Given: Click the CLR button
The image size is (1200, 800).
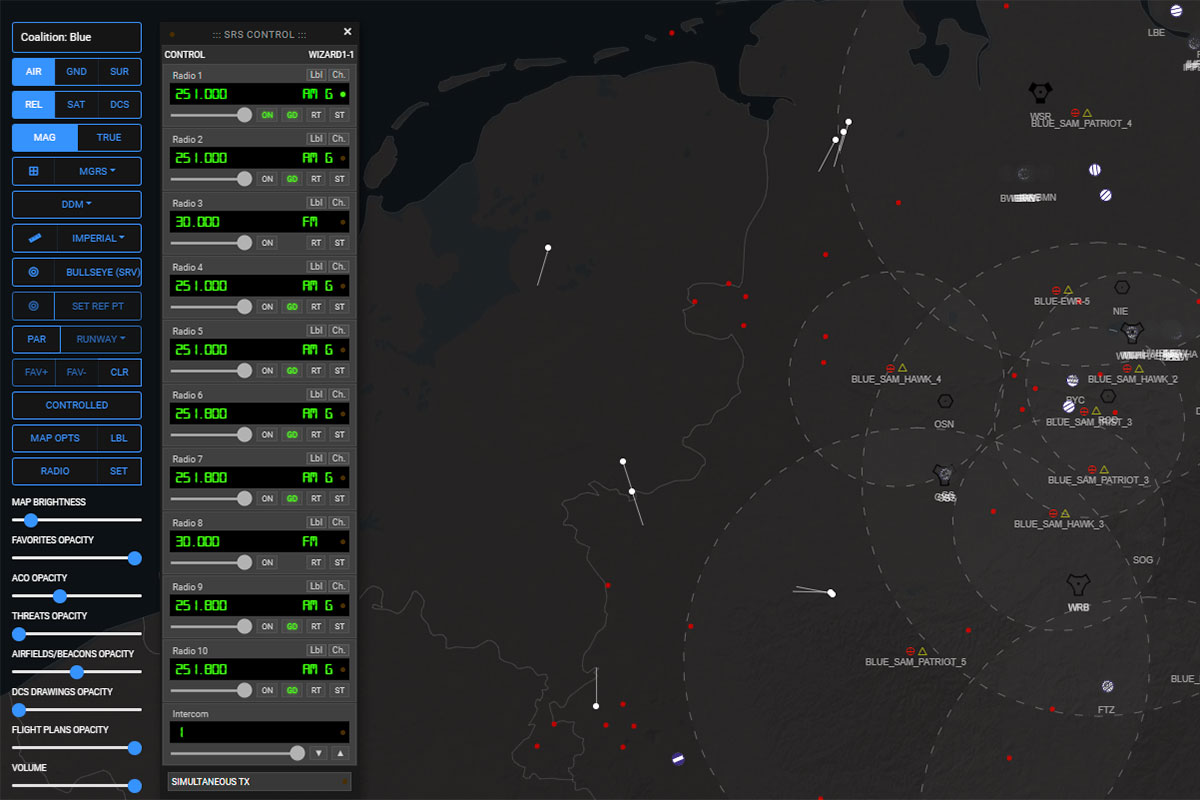Looking at the screenshot, I should [x=120, y=372].
